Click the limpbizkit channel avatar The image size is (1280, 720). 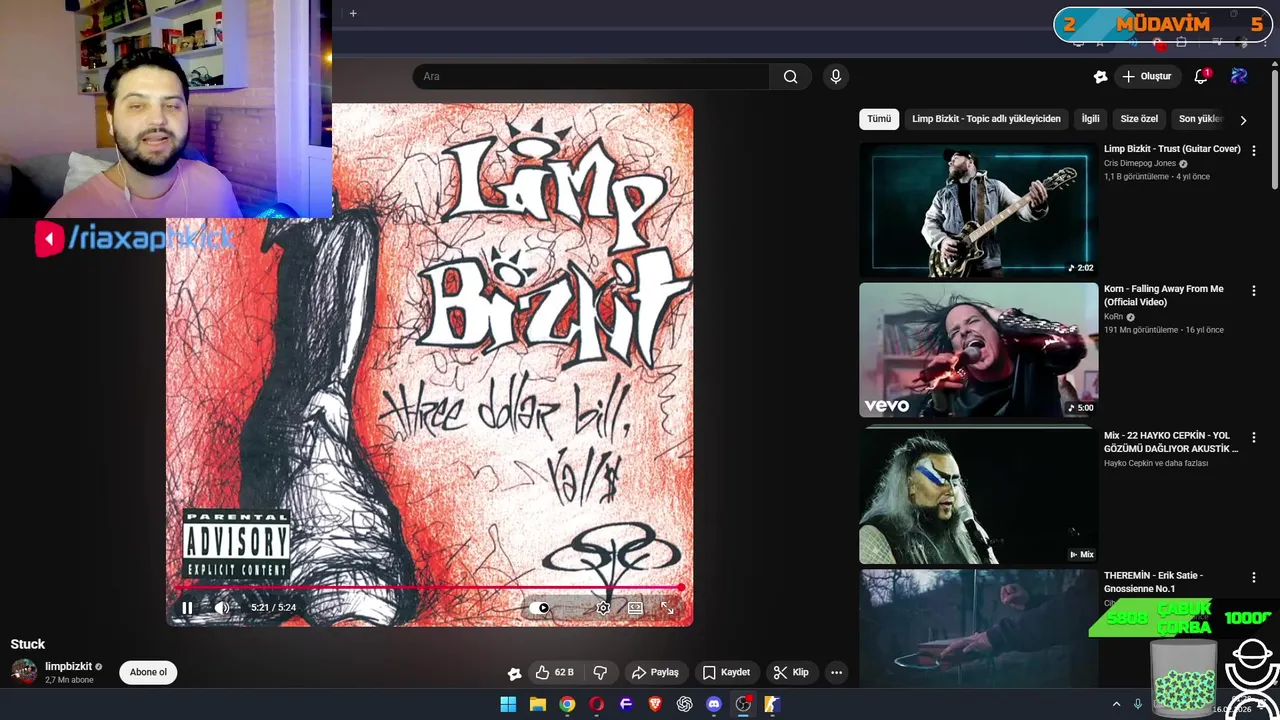point(24,672)
